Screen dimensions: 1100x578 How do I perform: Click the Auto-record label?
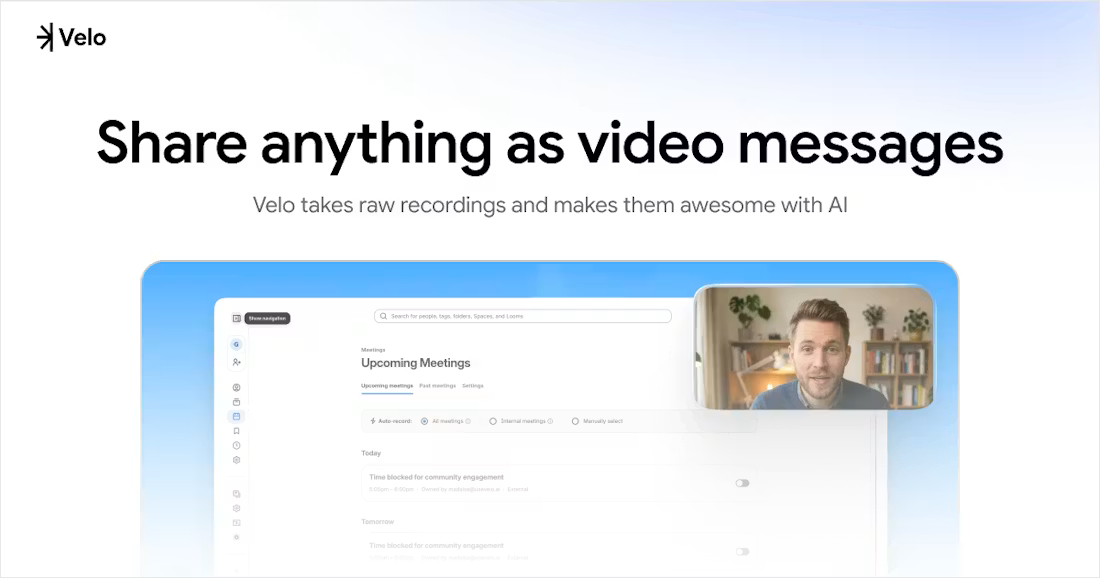pos(395,422)
